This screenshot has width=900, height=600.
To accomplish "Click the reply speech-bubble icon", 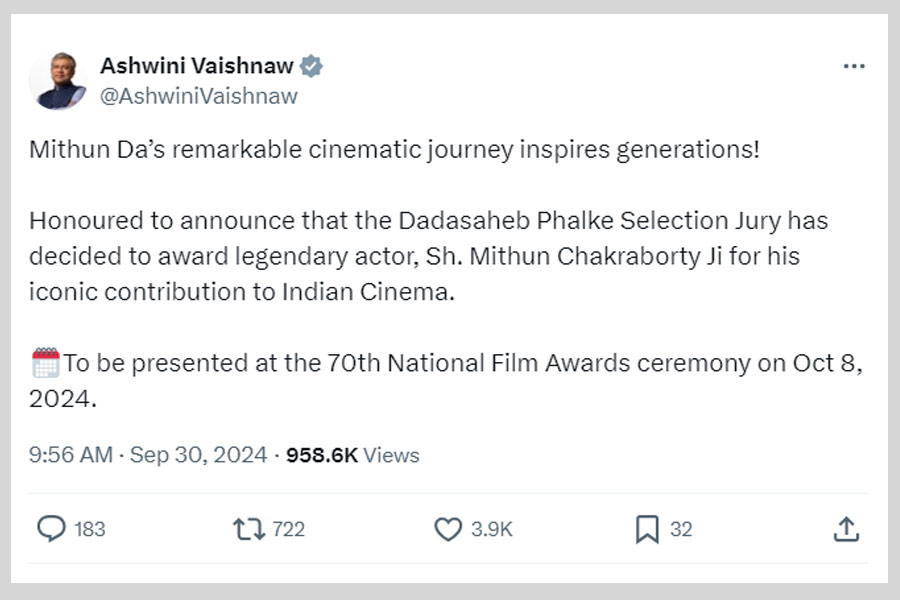I will click(x=50, y=529).
